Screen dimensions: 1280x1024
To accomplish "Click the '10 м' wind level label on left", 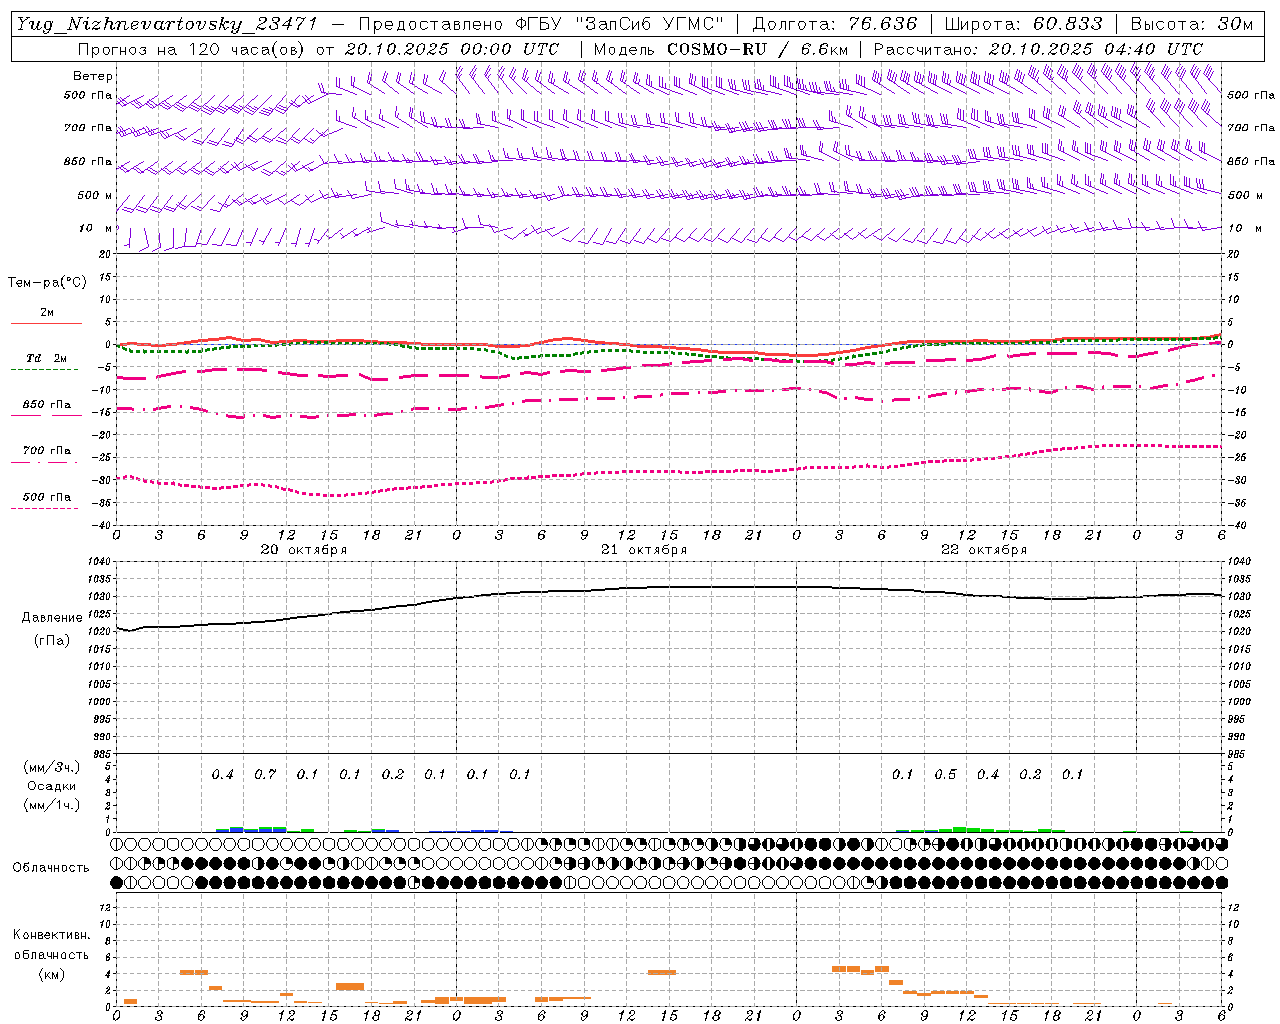I will (x=96, y=228).
